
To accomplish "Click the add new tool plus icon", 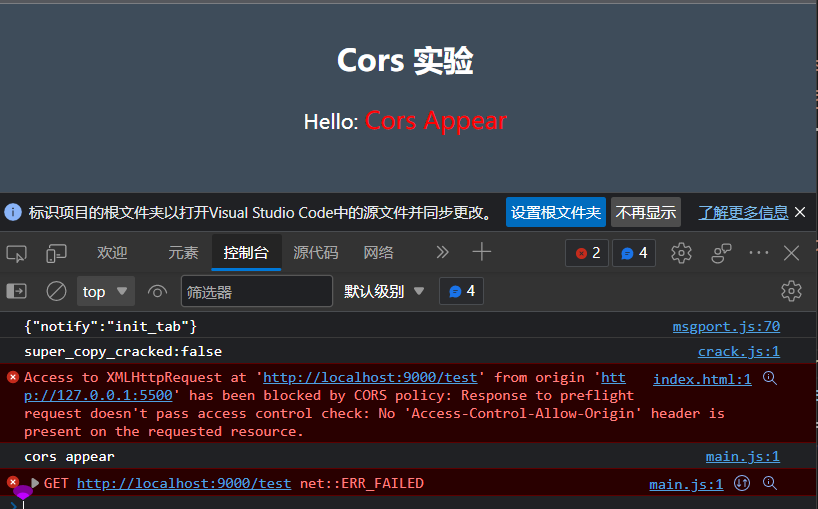I will [x=482, y=252].
